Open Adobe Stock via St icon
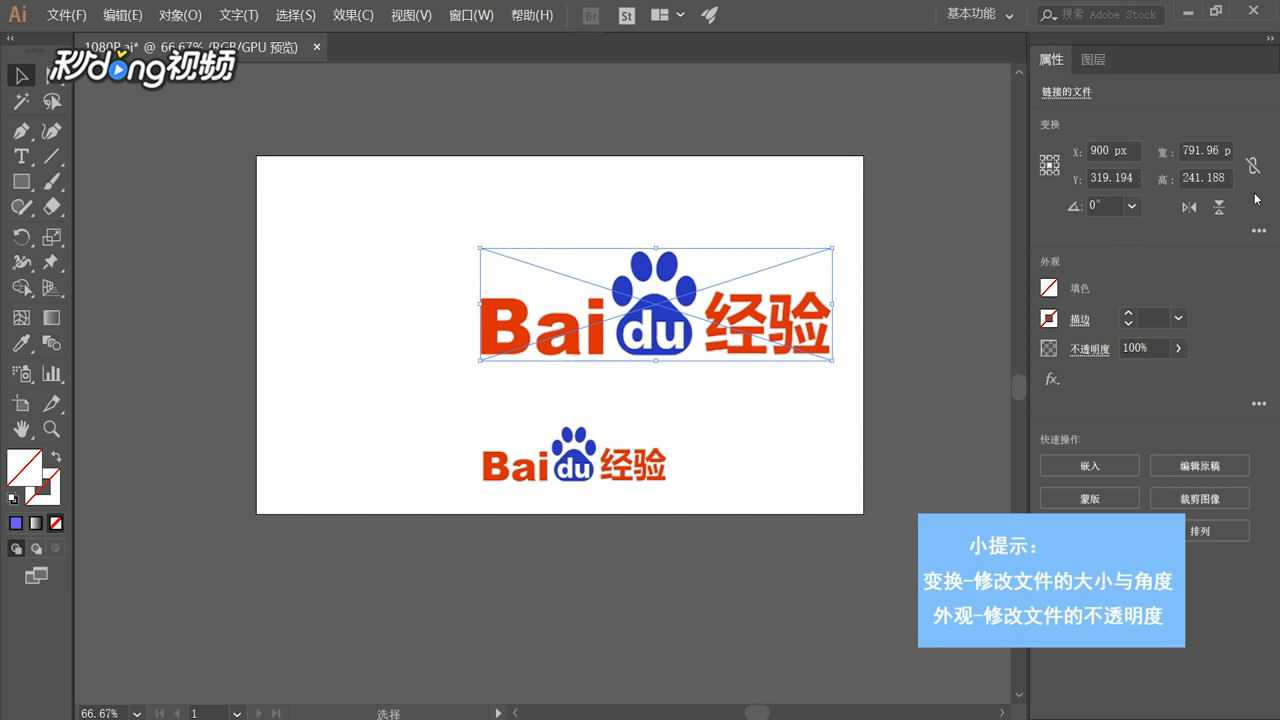 tap(627, 15)
